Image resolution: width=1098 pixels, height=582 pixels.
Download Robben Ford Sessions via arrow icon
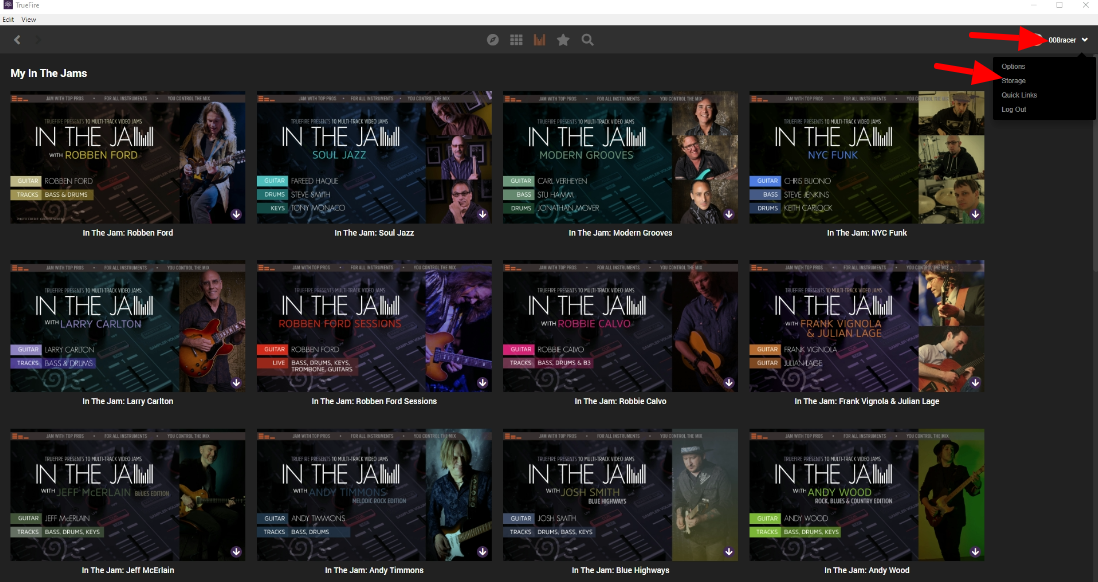(x=482, y=382)
